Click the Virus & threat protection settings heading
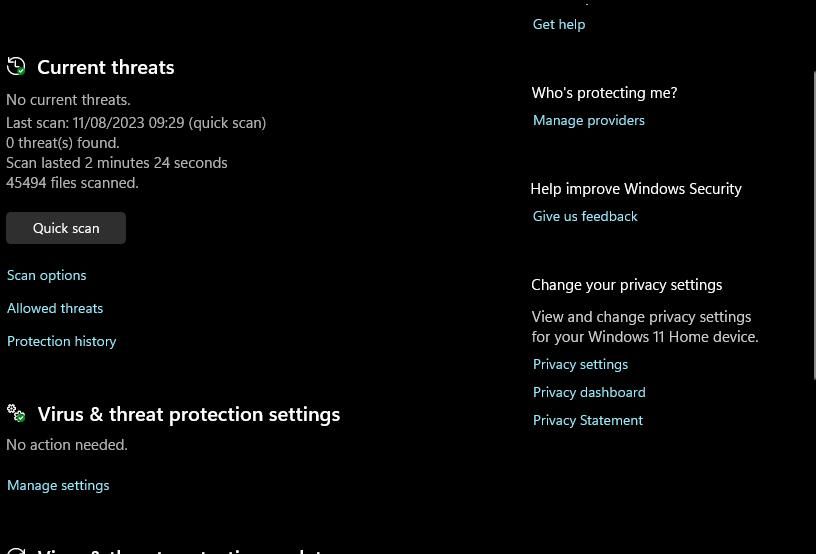816x554 pixels. coord(189,414)
